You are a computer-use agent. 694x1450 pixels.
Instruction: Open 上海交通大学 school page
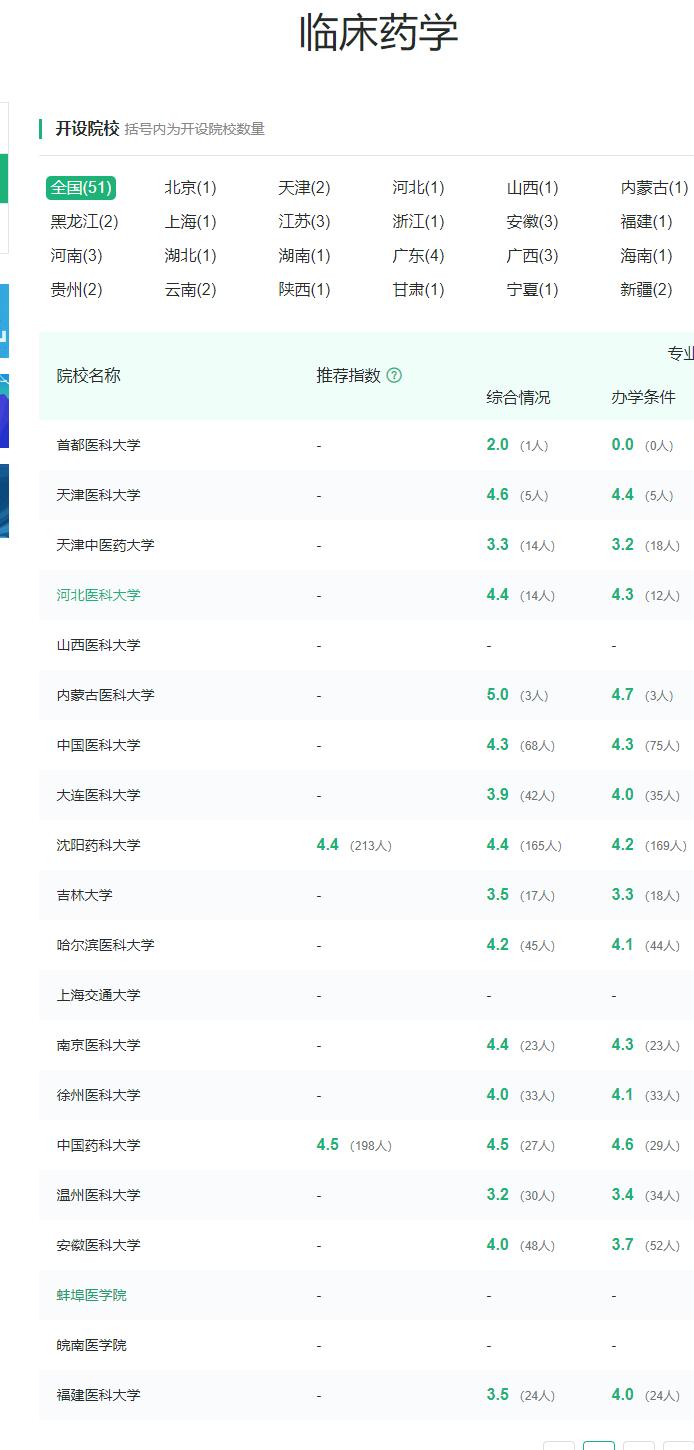coord(98,995)
